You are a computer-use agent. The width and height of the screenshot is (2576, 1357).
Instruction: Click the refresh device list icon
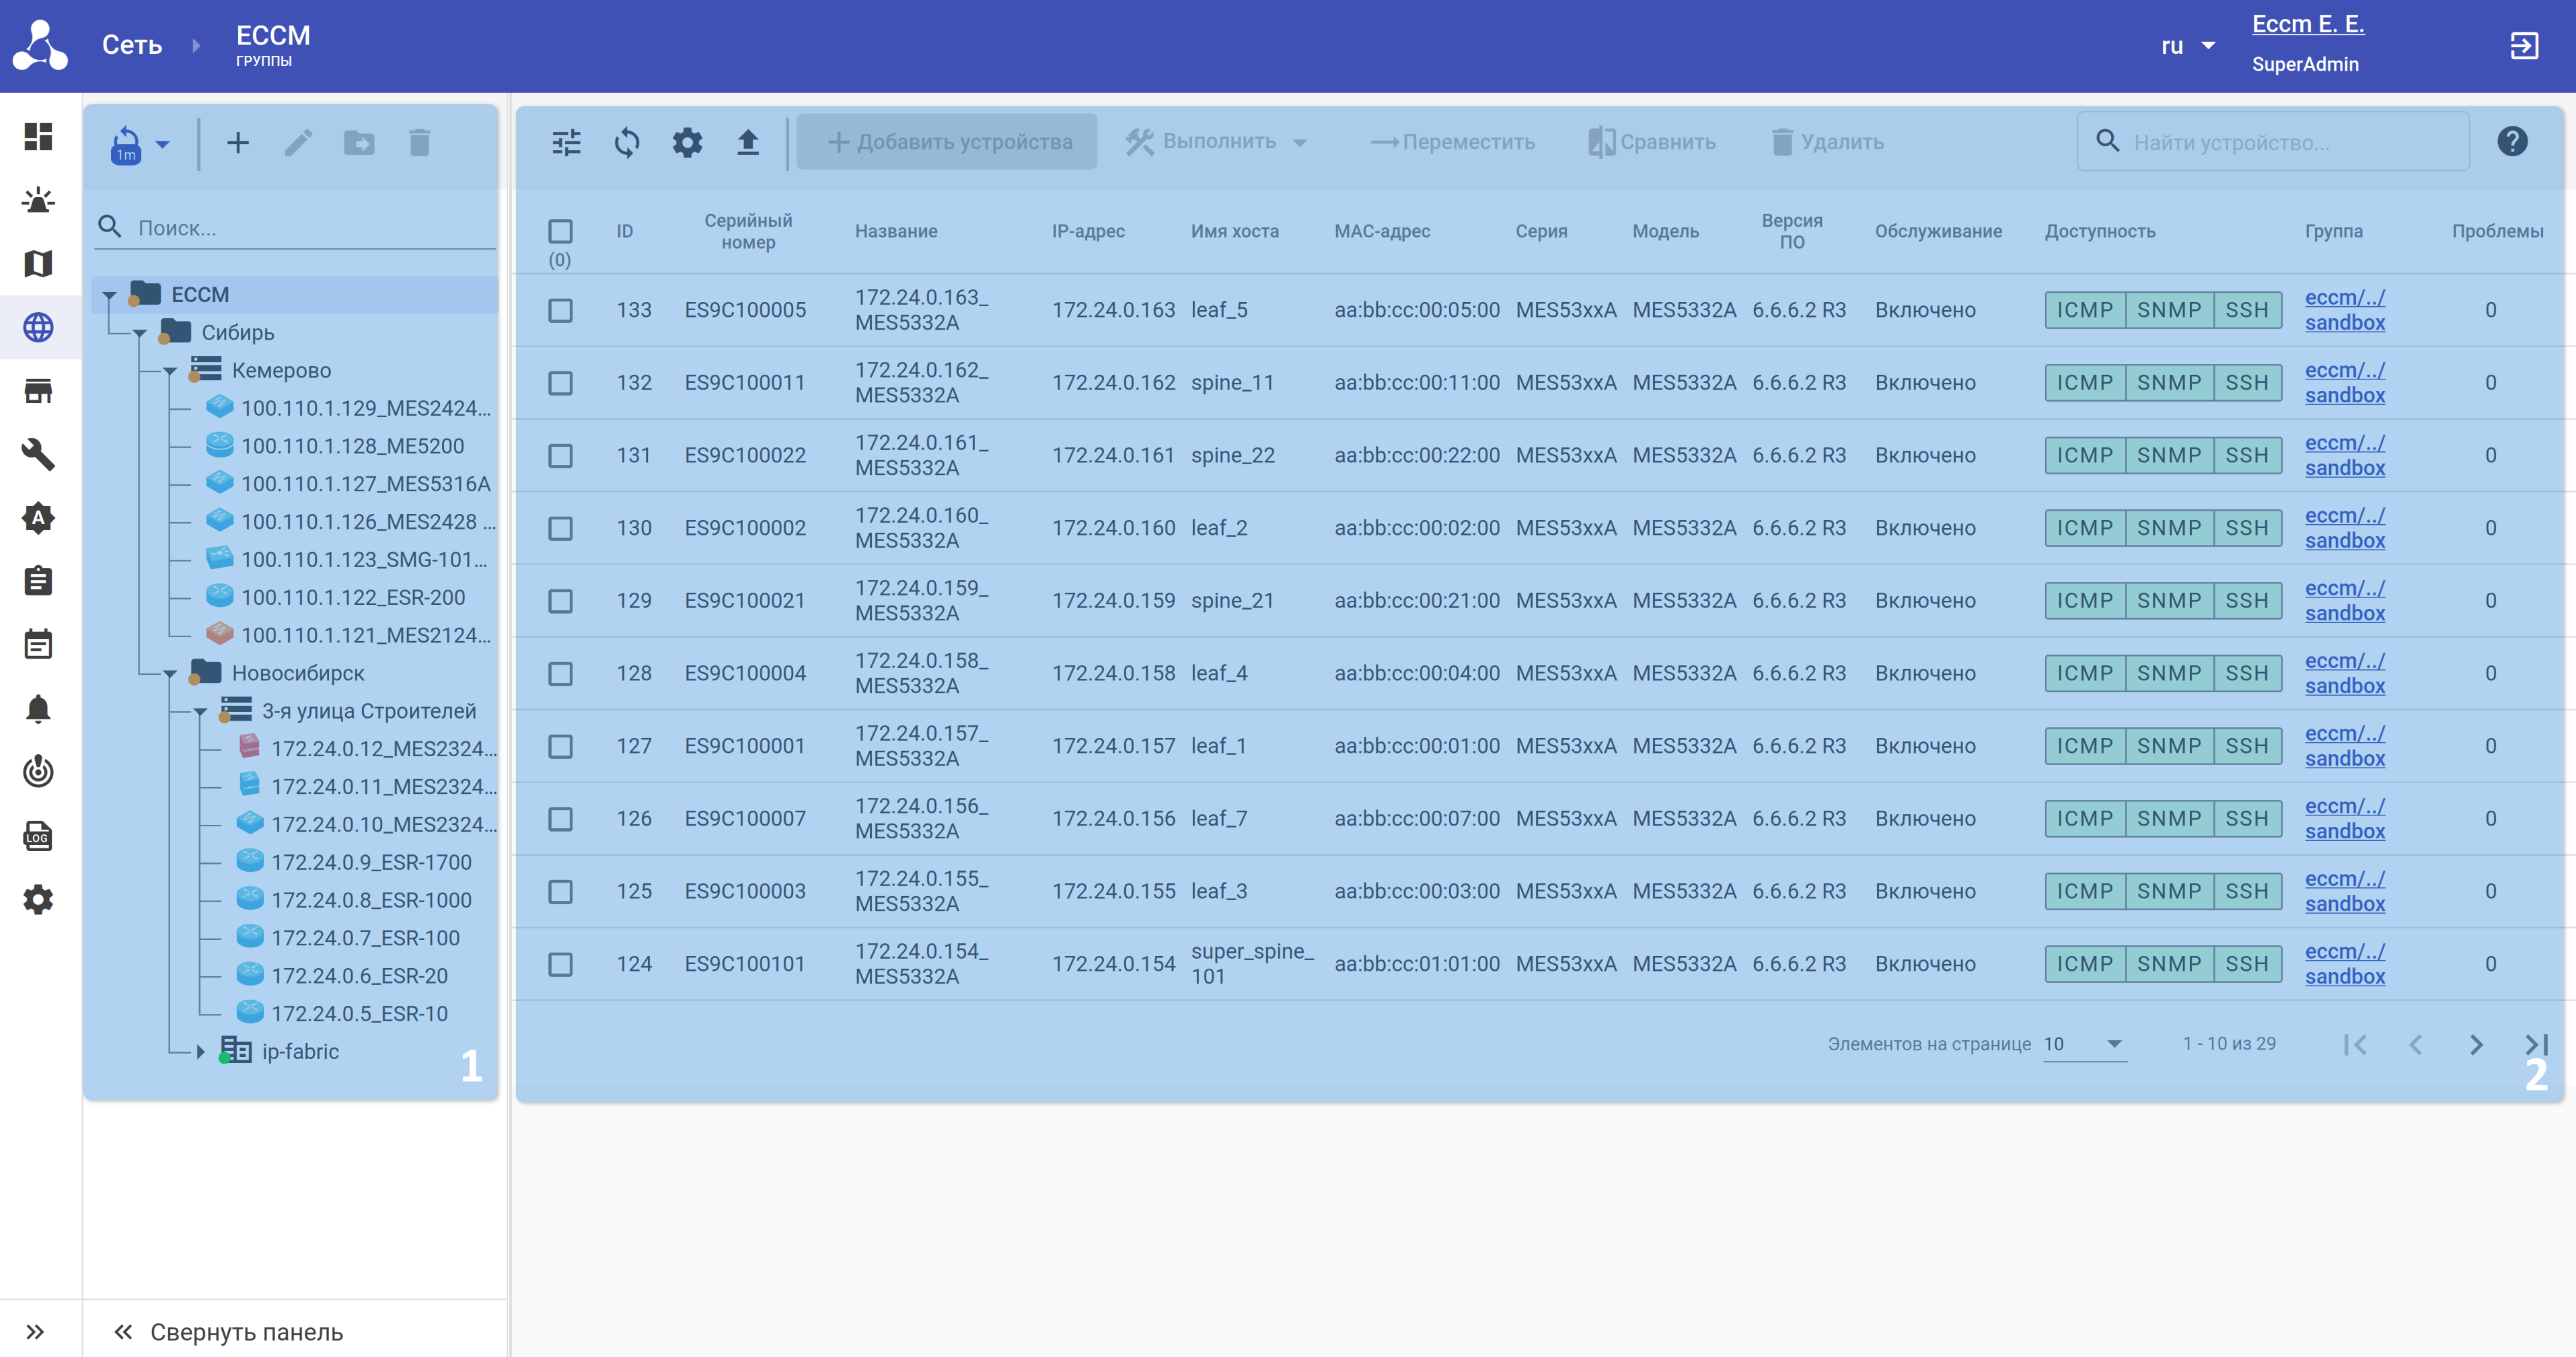pyautogui.click(x=627, y=142)
